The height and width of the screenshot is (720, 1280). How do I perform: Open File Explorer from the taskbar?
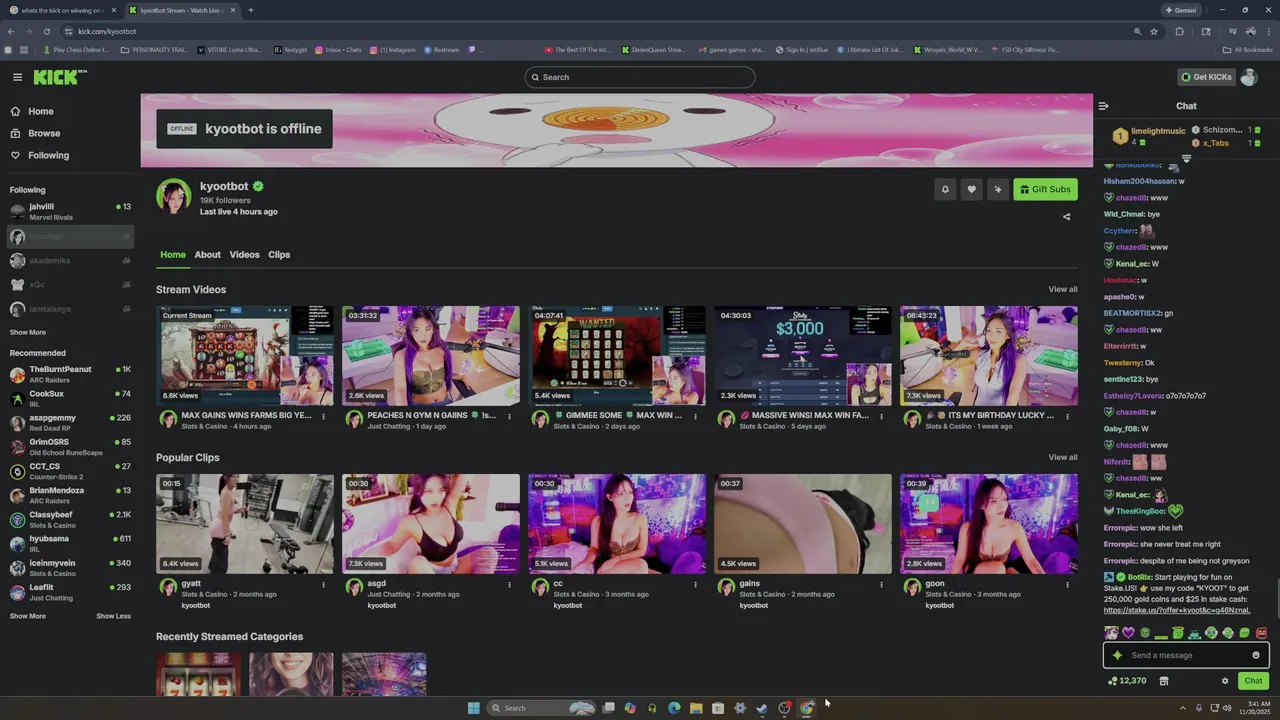pyautogui.click(x=696, y=708)
